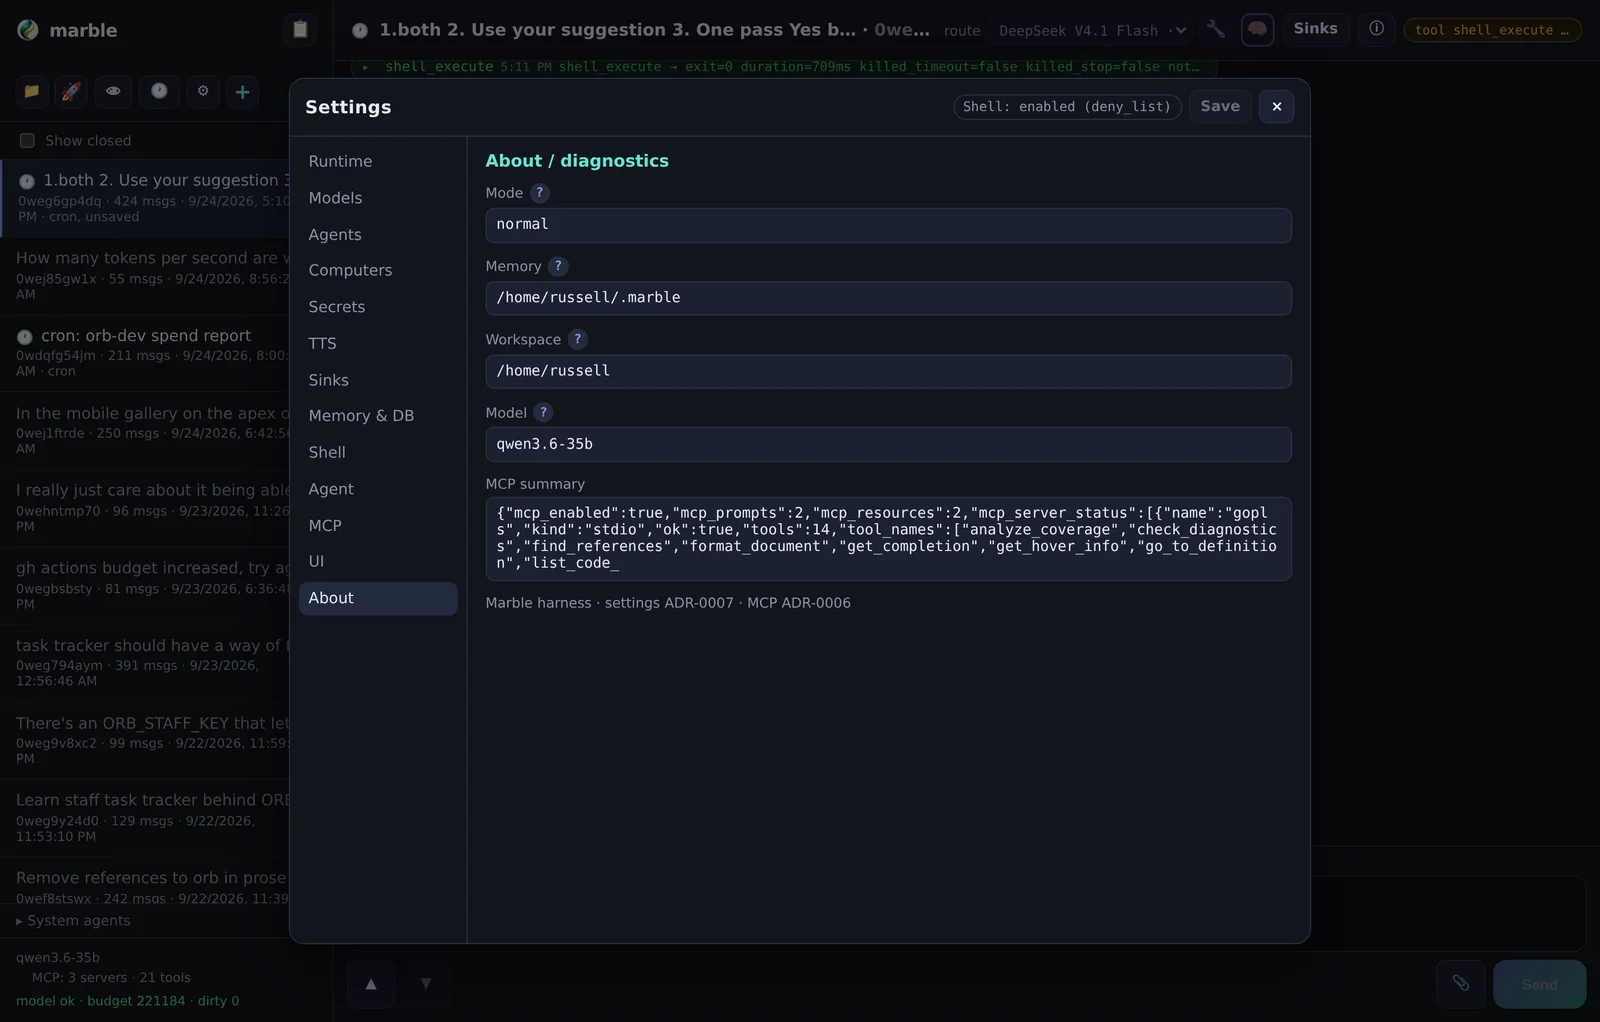
Task: Click the clock icon in sidebar toolbar
Action: click(159, 91)
